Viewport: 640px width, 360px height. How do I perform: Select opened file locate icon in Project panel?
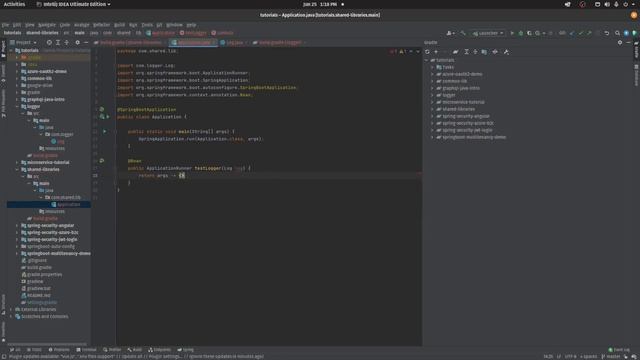[x=49, y=42]
